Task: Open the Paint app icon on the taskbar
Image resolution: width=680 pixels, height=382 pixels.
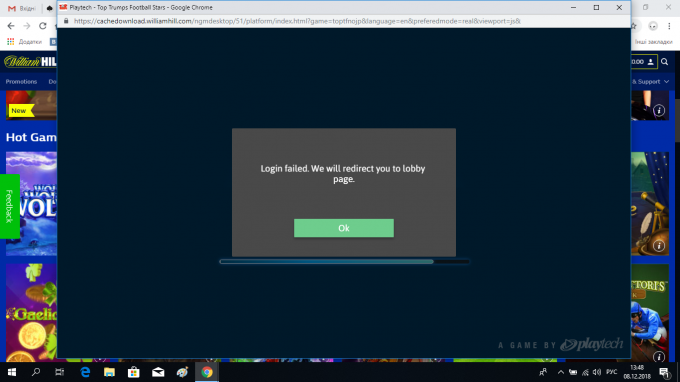Action: pyautogui.click(x=183, y=372)
